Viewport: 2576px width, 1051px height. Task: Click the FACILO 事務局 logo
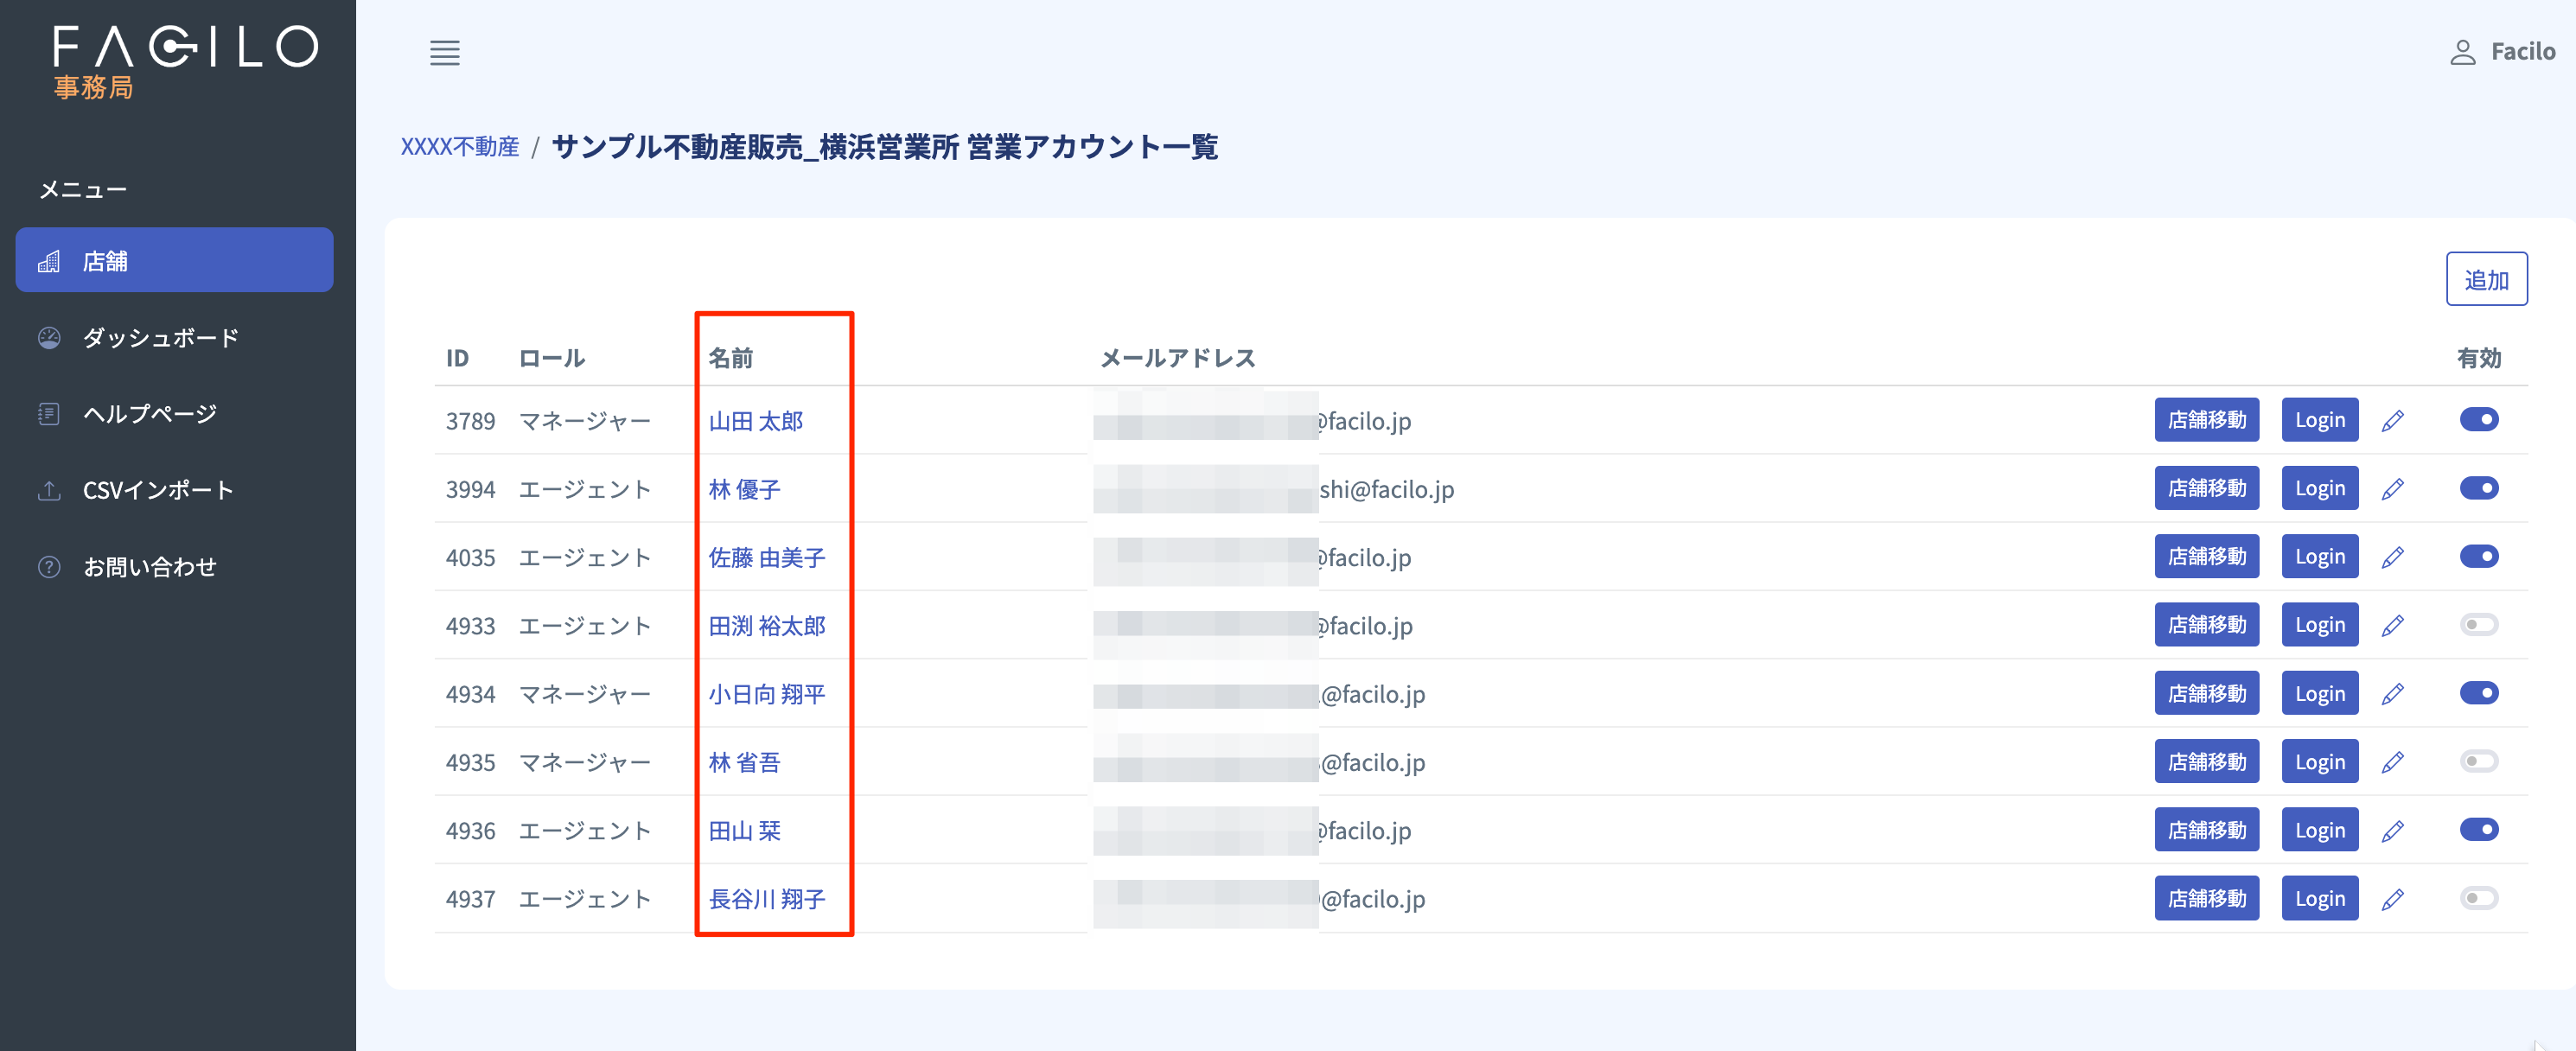186,62
